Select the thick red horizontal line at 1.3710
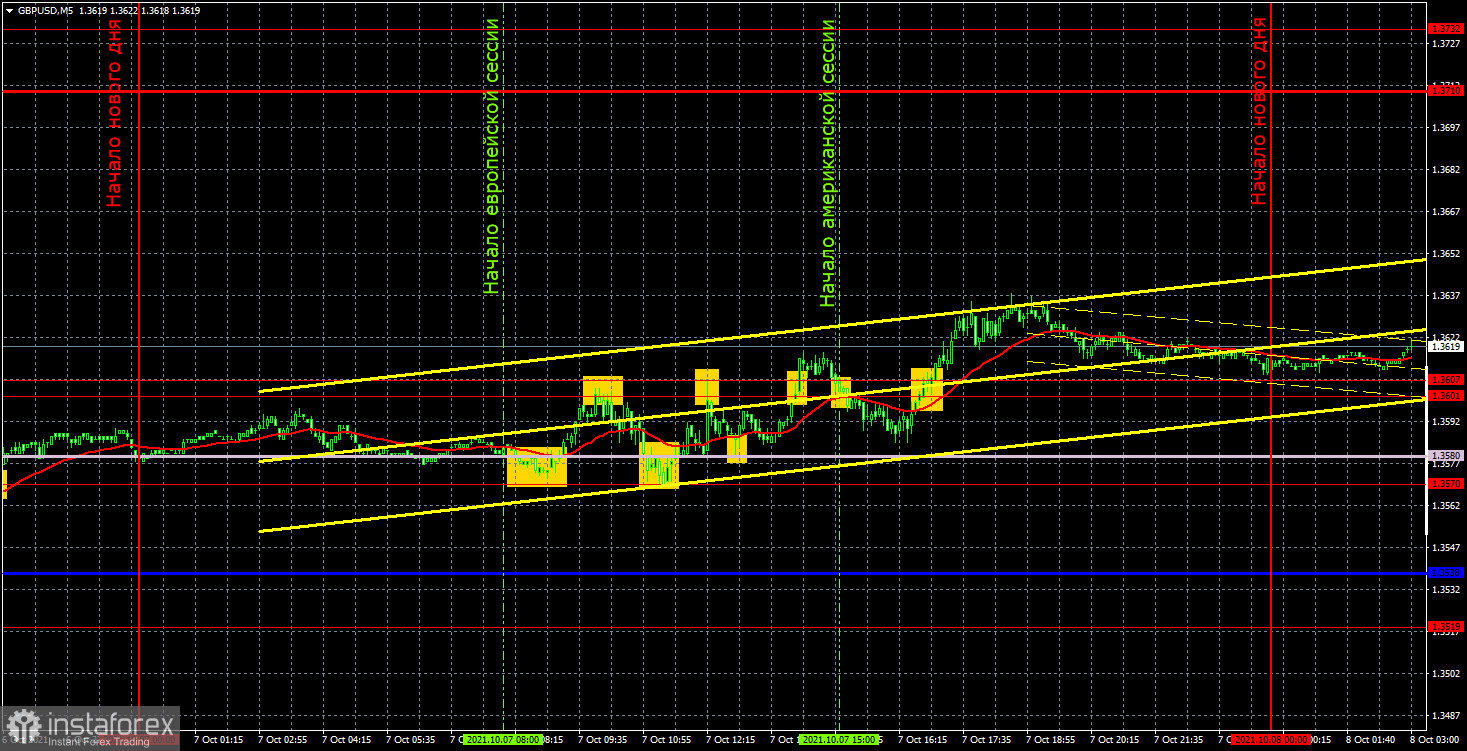Viewport: 1467px width, 751px height. [714, 91]
